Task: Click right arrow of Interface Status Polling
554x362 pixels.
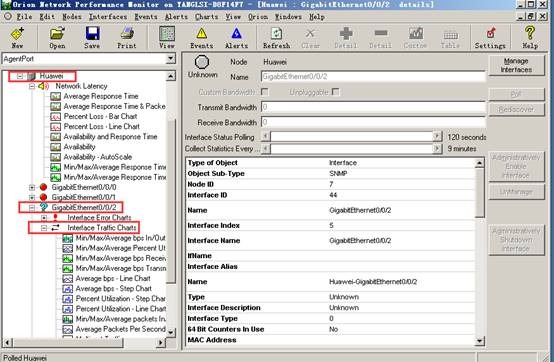Action: (437, 136)
